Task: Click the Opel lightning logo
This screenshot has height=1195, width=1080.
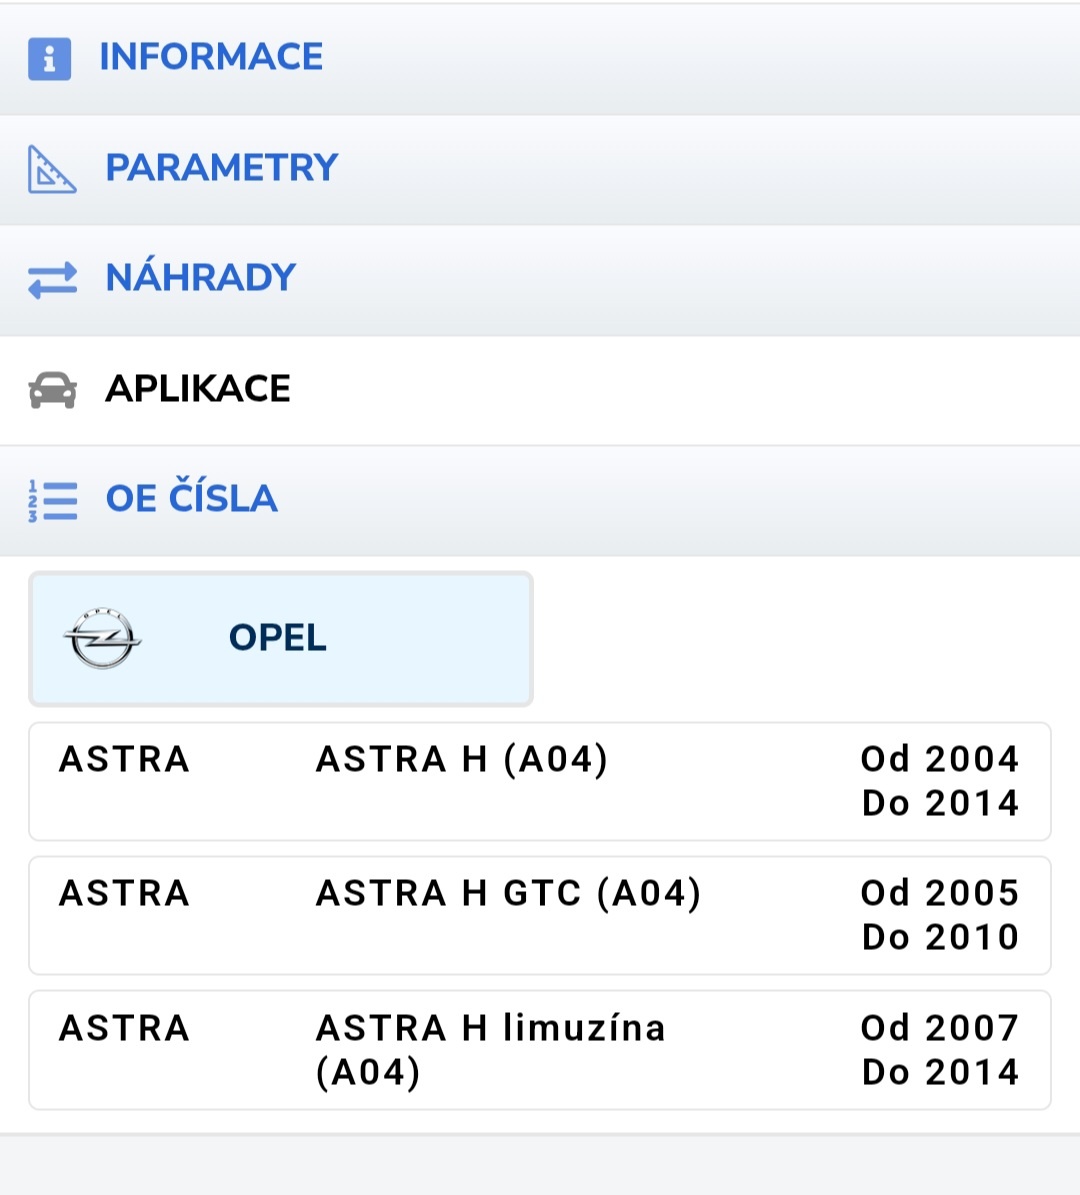Action: [102, 638]
